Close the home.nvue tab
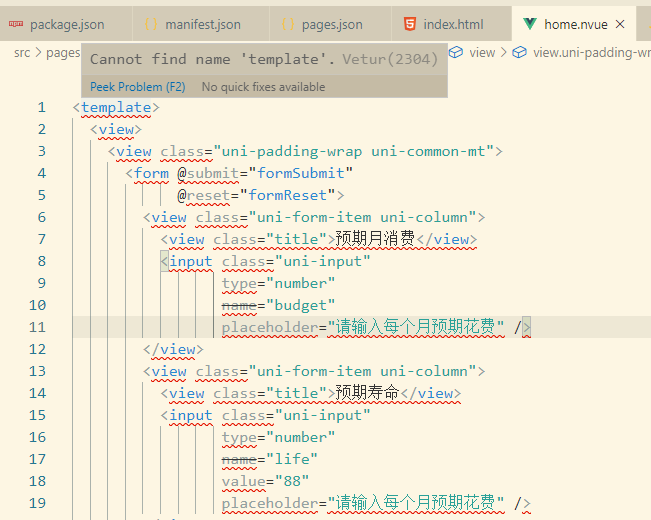651x520 pixels. tap(620, 24)
